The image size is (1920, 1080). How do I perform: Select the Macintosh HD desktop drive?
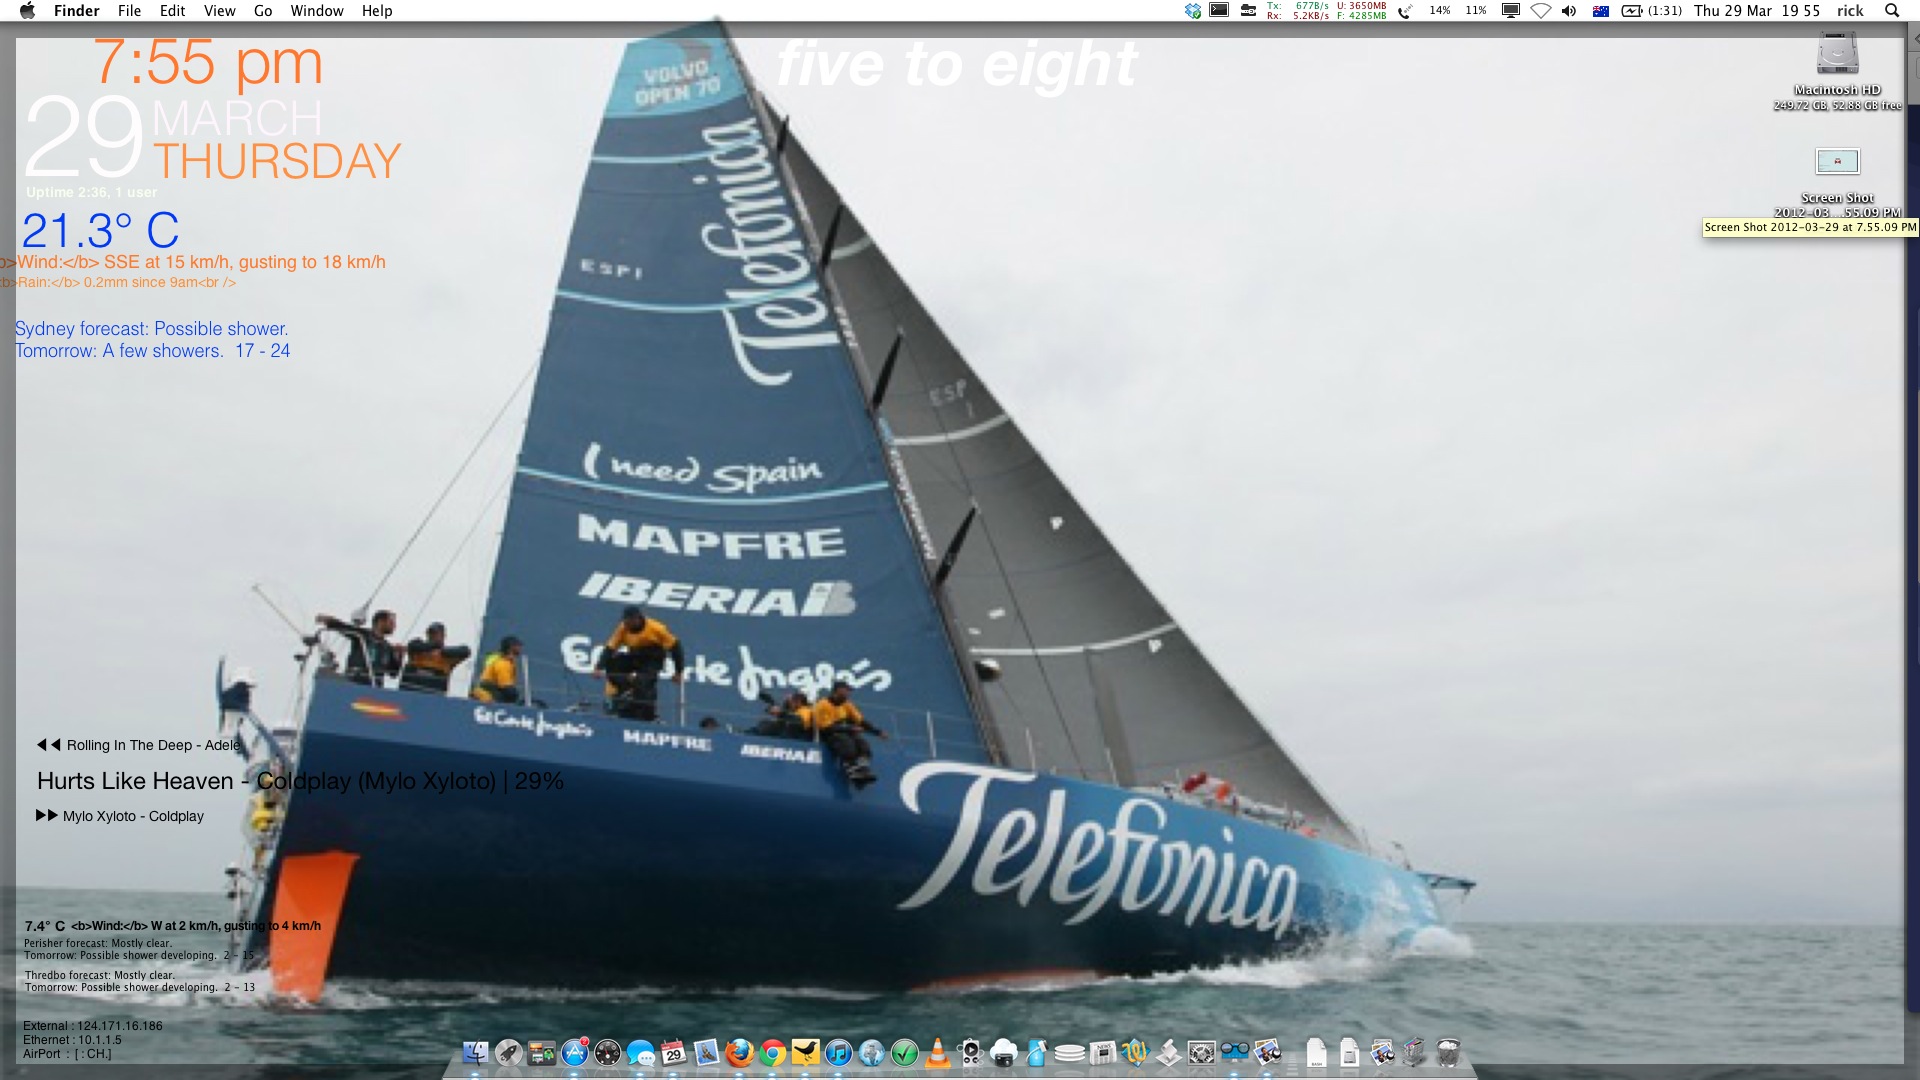coord(1837,53)
